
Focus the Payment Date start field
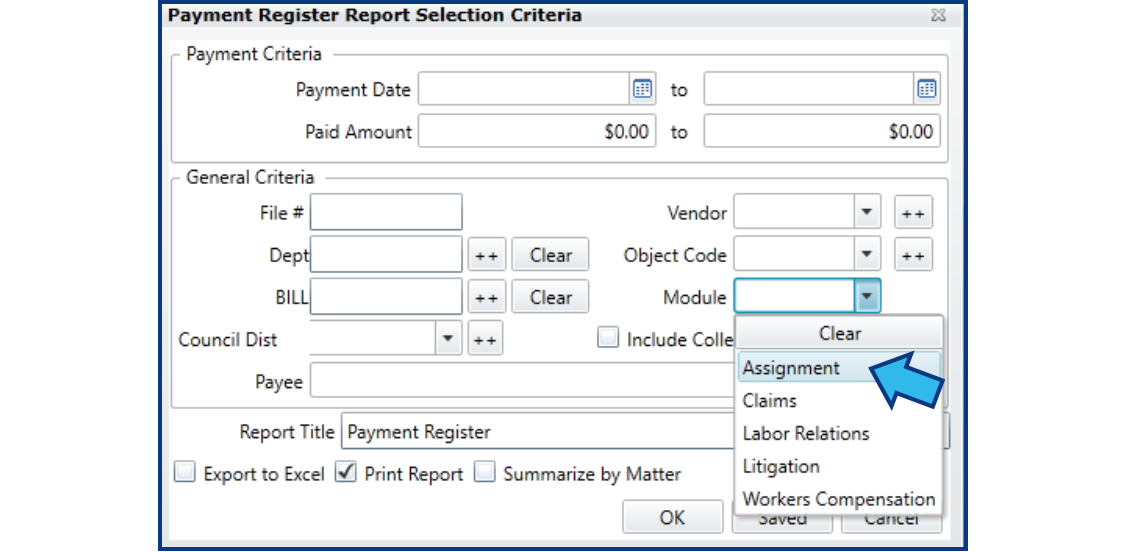(x=524, y=90)
